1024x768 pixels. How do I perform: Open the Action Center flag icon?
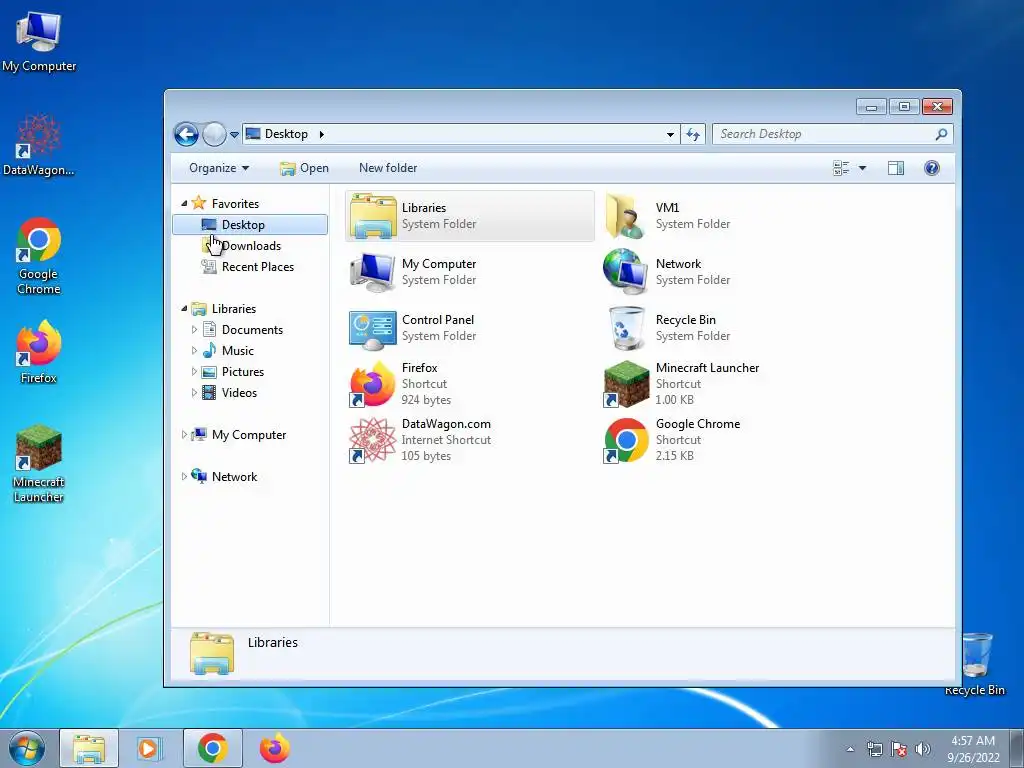pyautogui.click(x=899, y=749)
